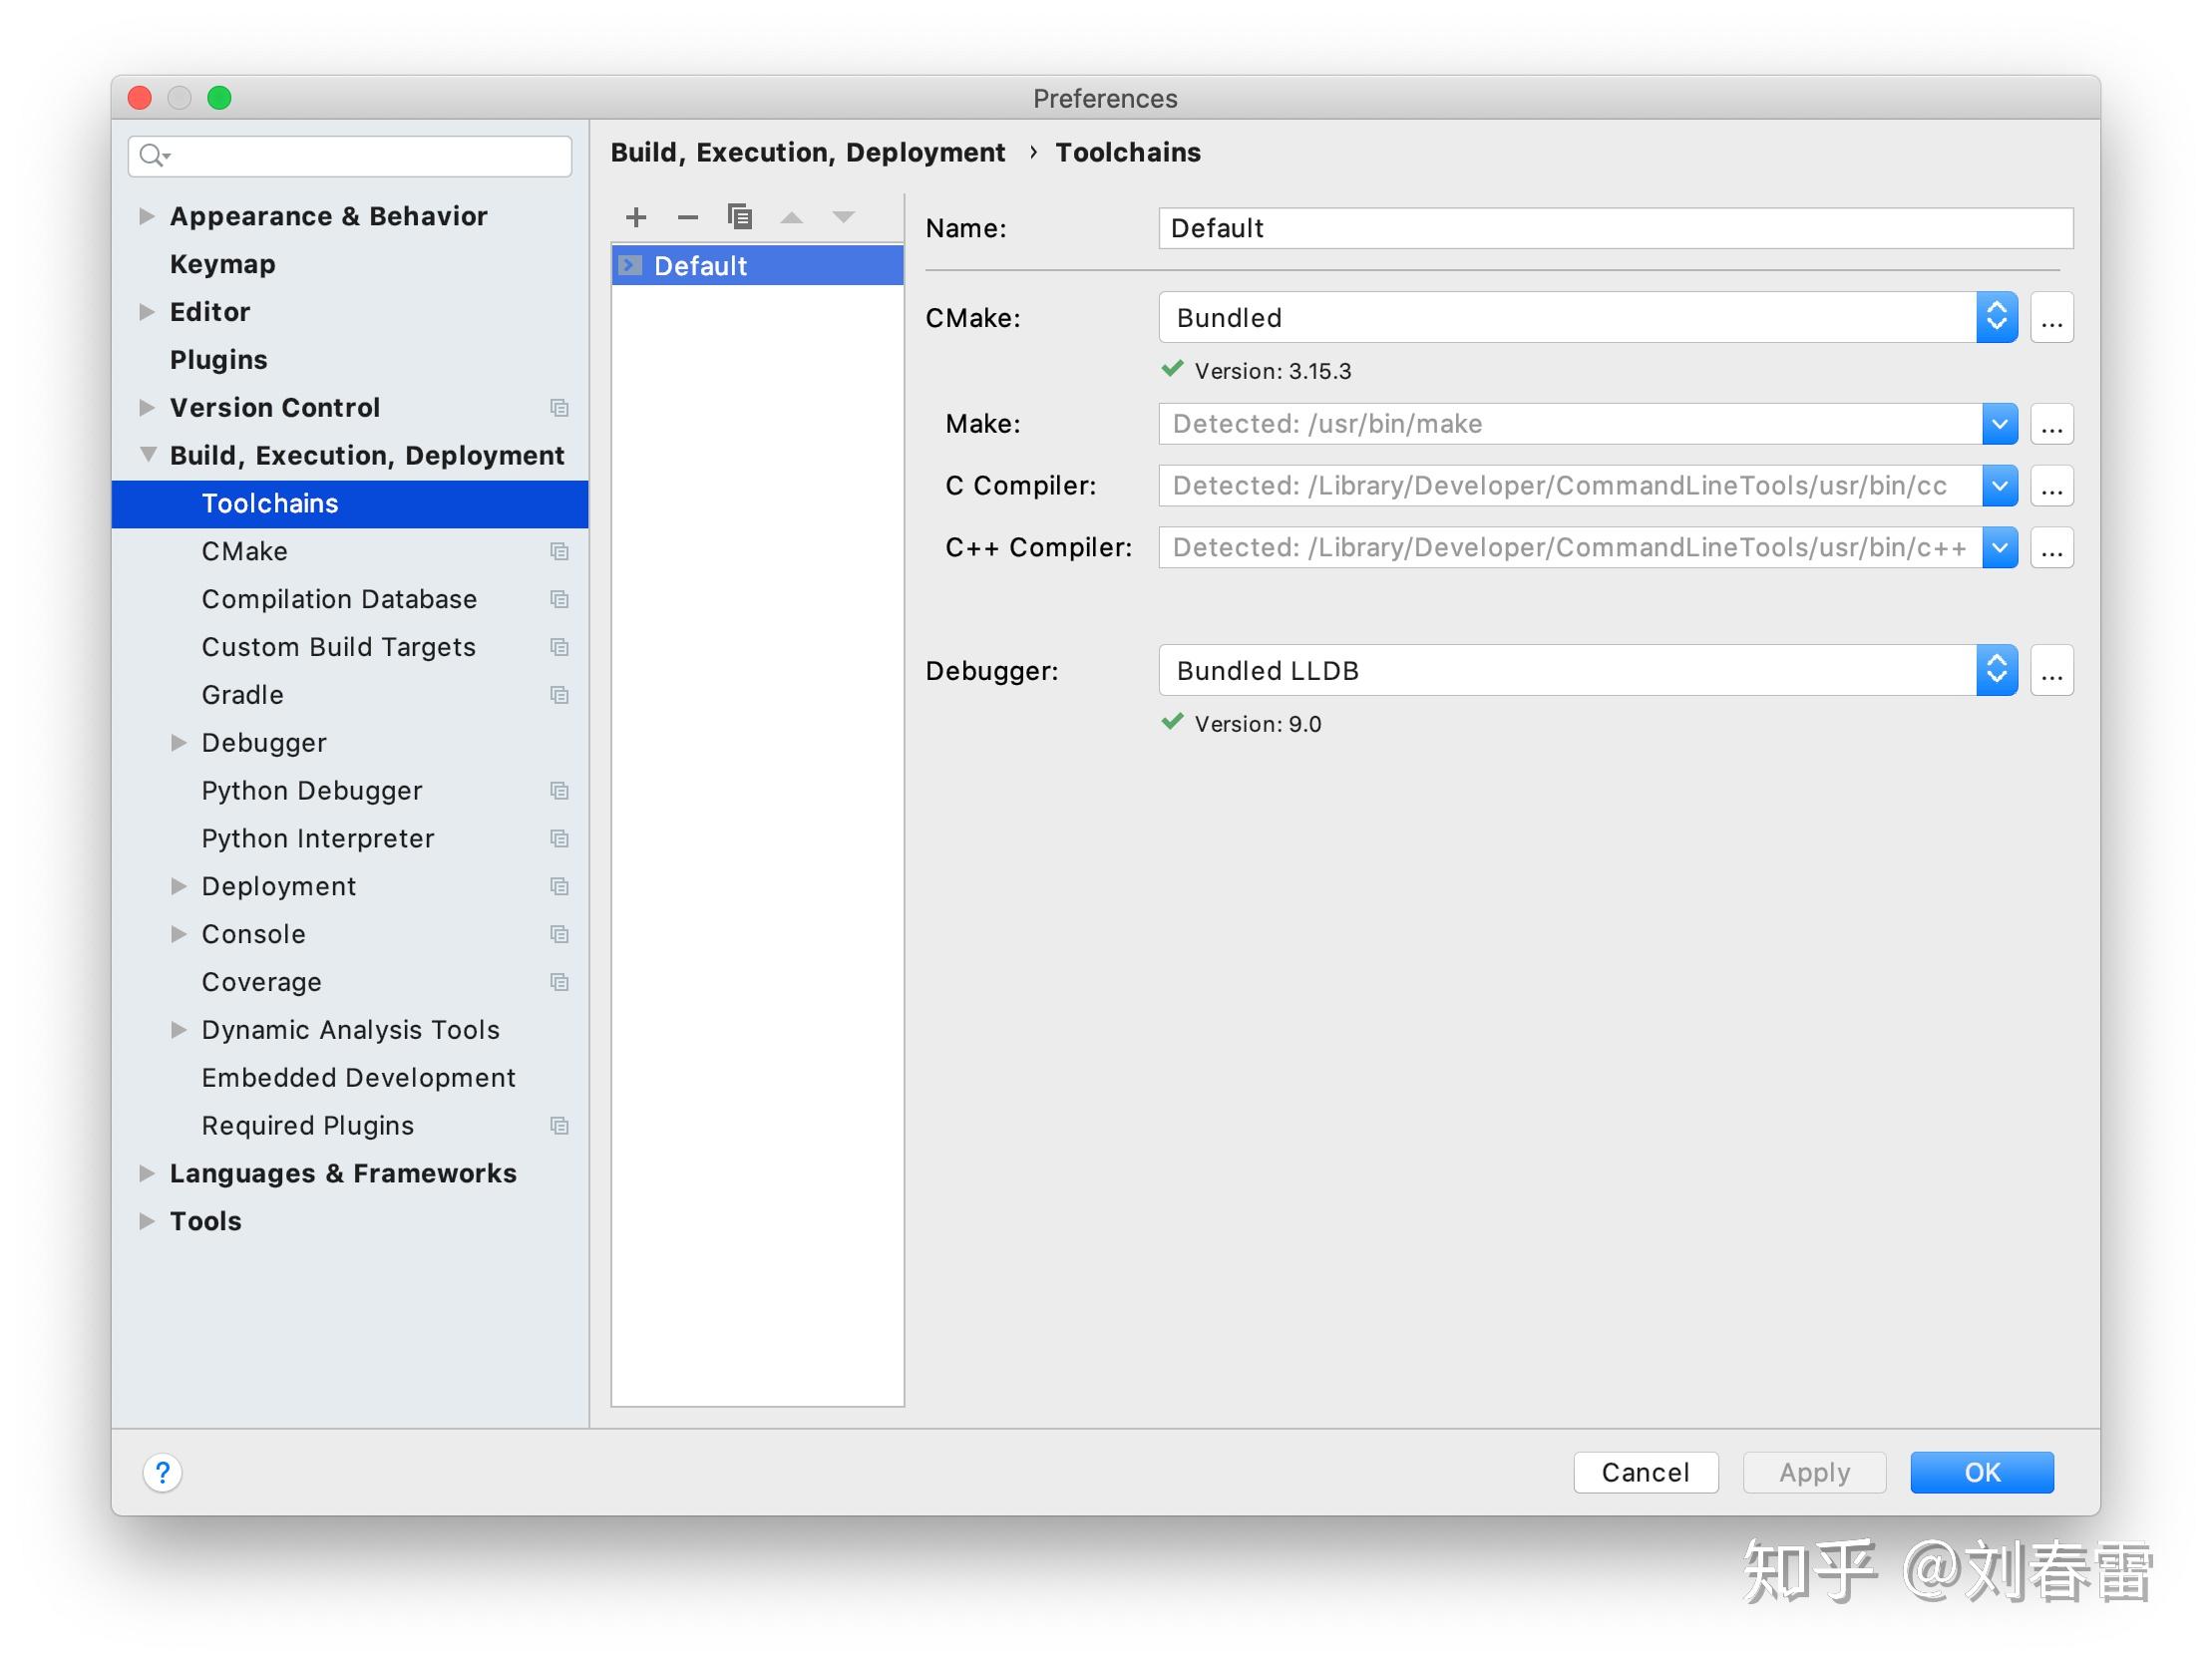Expand the Tools section

pos(147,1222)
